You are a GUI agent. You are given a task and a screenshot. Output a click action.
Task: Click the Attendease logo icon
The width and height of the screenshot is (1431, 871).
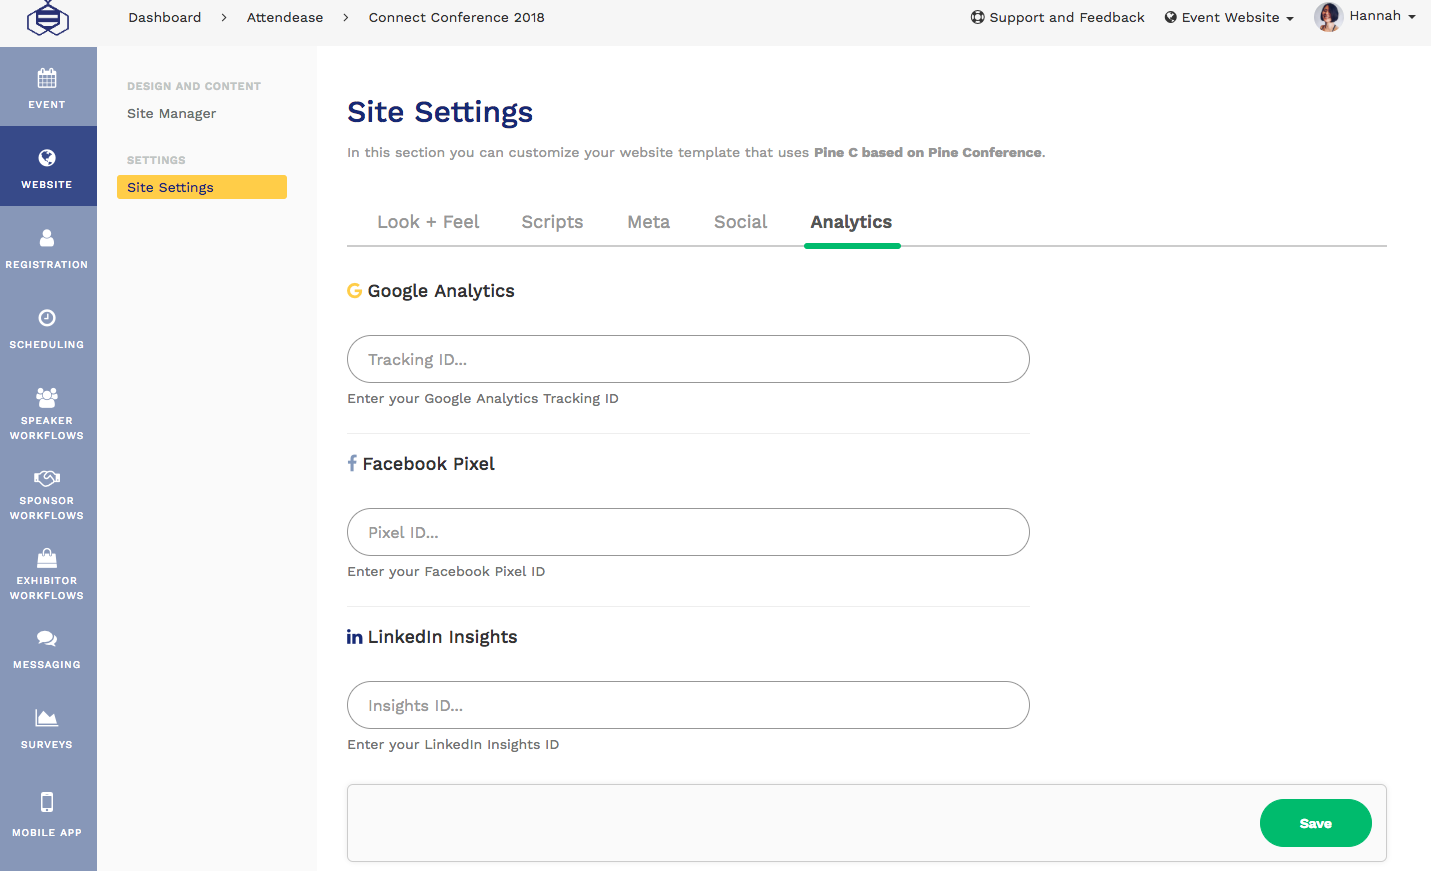[47, 18]
